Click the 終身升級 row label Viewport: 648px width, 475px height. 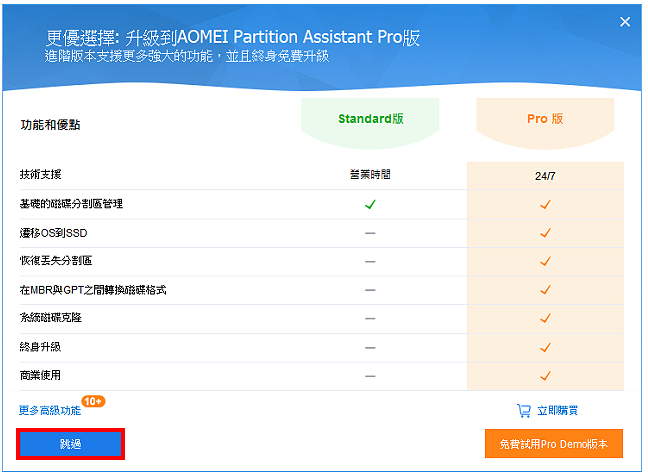[40, 347]
